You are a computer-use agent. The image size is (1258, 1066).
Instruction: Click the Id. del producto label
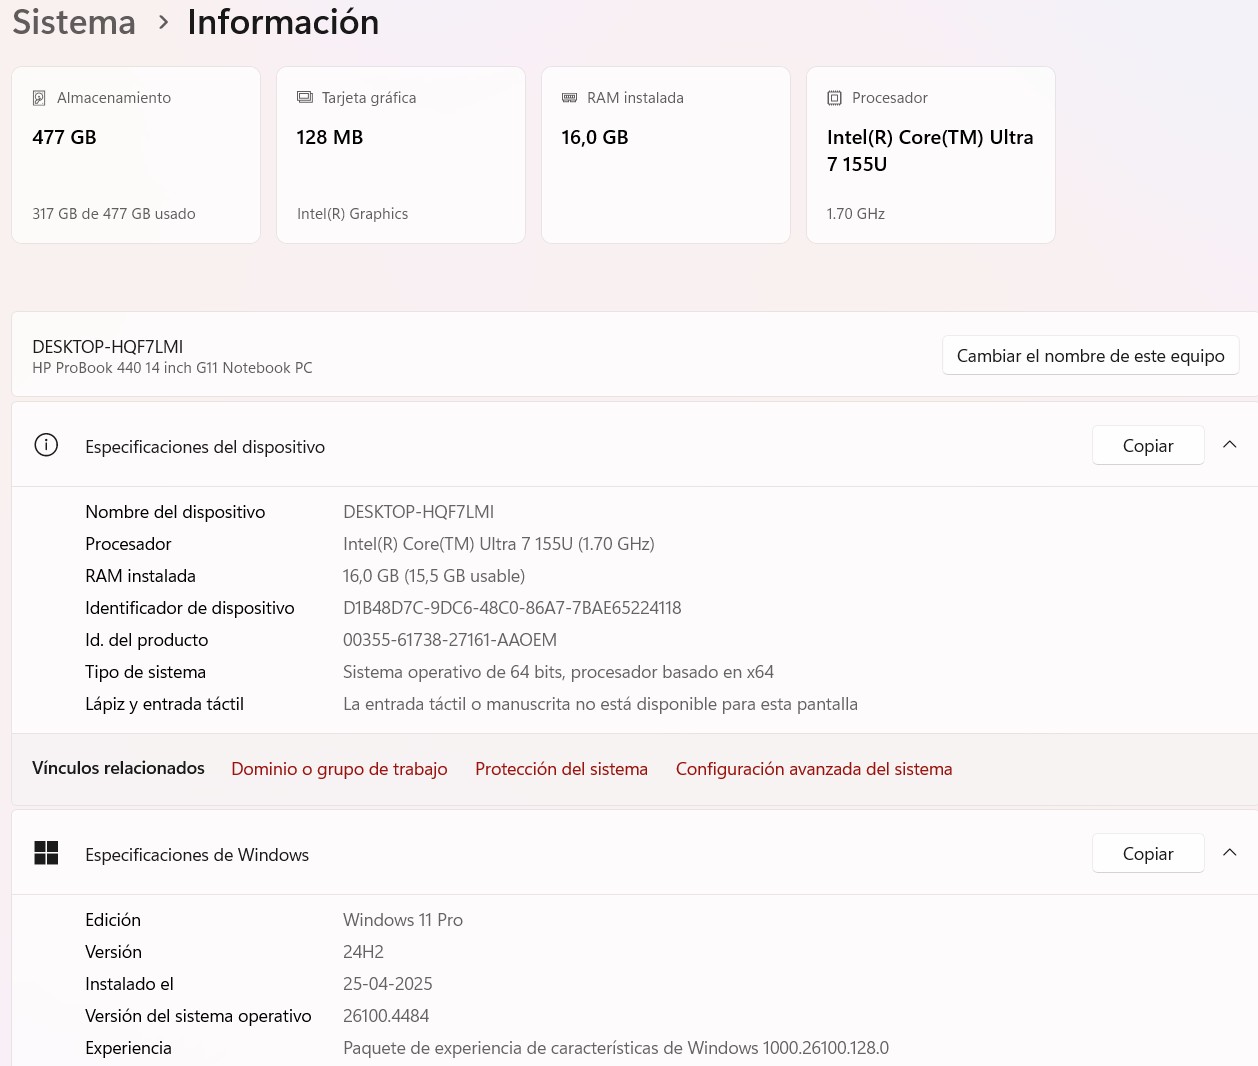coord(147,640)
